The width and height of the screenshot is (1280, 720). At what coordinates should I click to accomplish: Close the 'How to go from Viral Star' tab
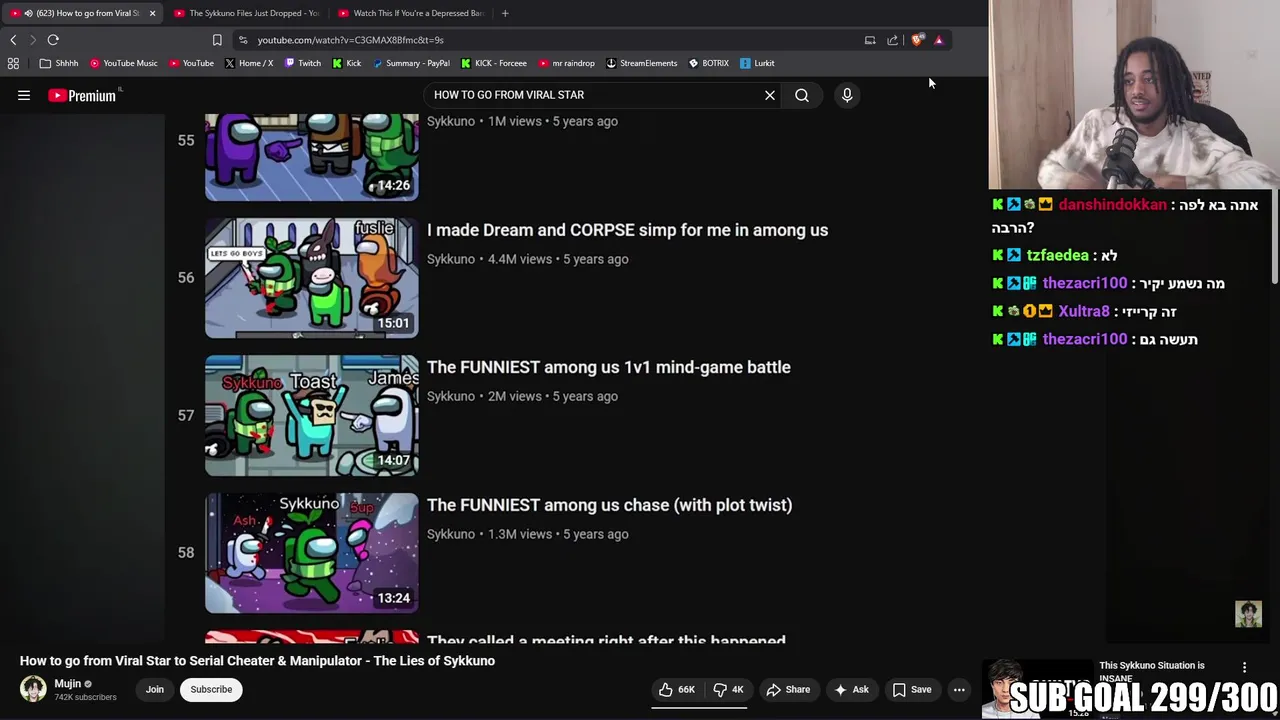point(152,13)
